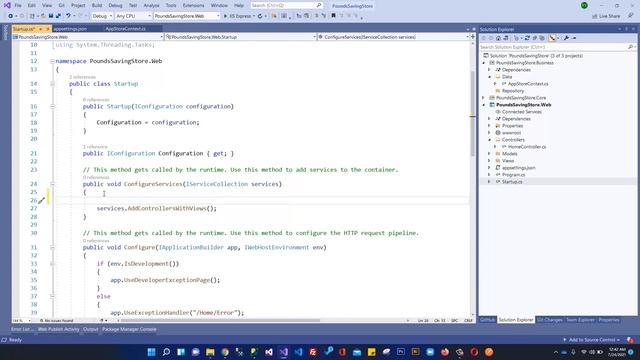Switch to the appsettings.json tab
The height and width of the screenshot is (360, 640).
tap(70, 29)
